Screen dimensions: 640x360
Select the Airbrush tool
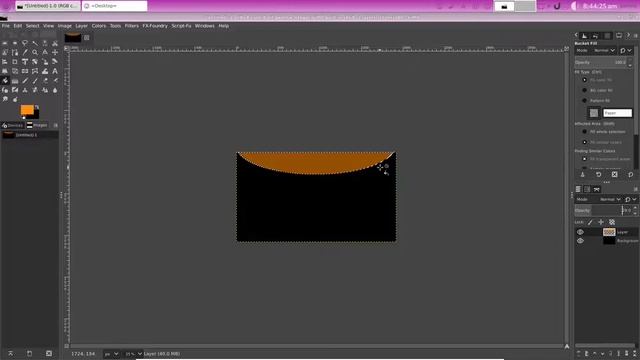pos(55,81)
